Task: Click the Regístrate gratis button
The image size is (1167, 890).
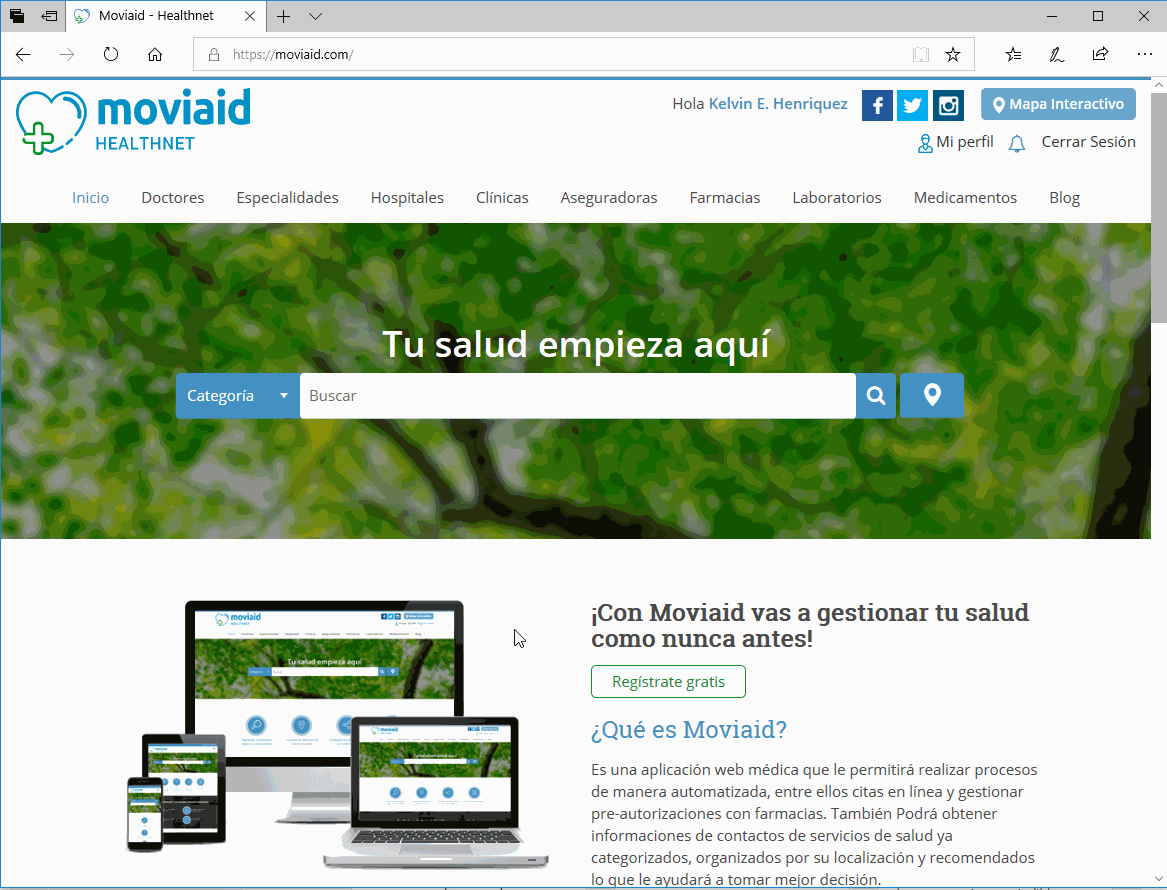Action: pos(668,682)
